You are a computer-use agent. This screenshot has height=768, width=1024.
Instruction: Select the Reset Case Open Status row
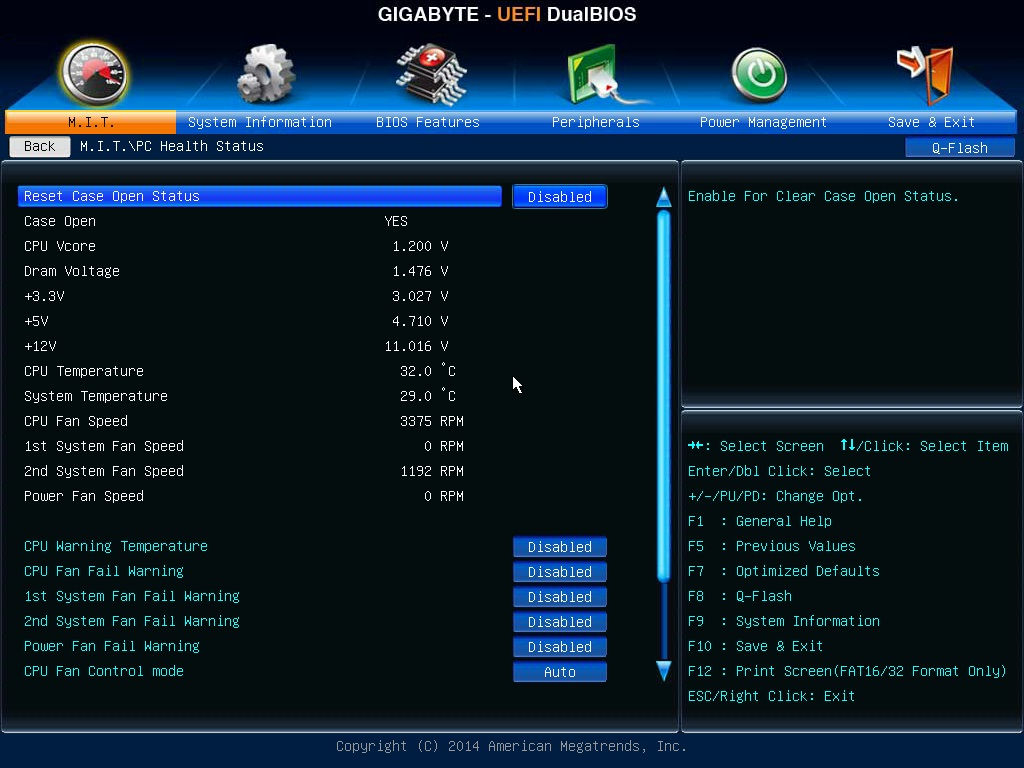pyautogui.click(x=260, y=196)
